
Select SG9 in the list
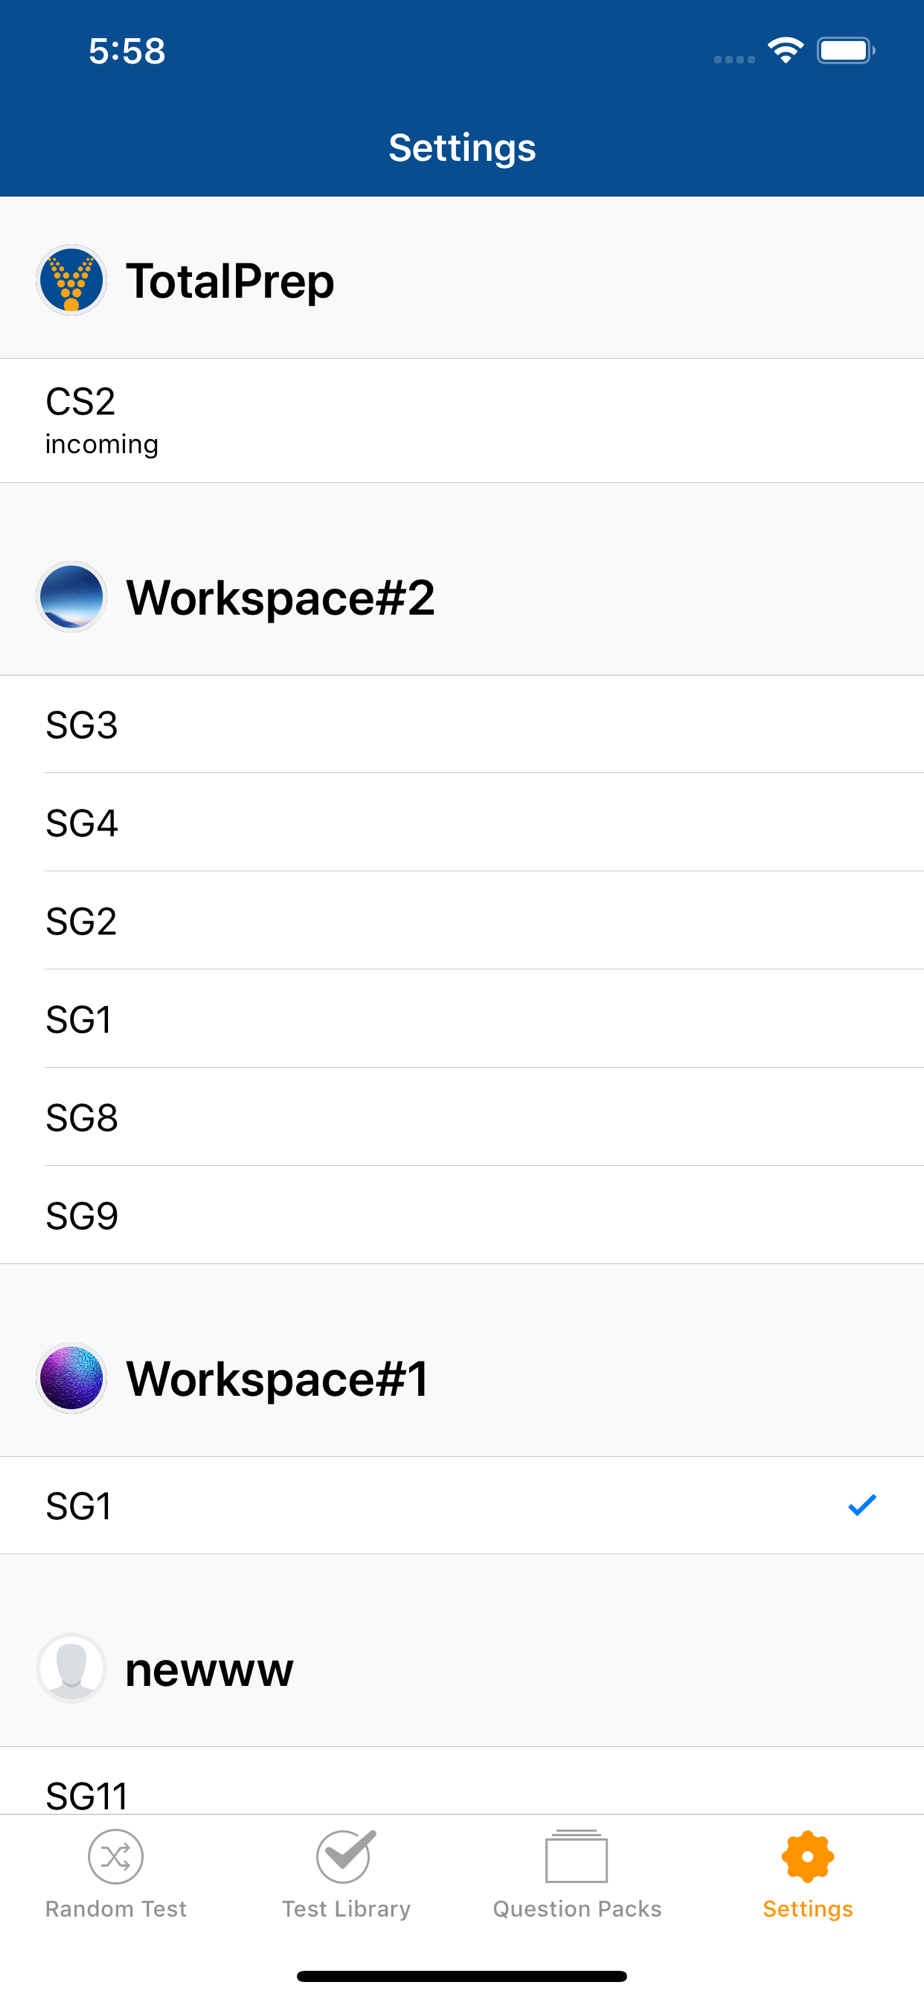point(82,1216)
